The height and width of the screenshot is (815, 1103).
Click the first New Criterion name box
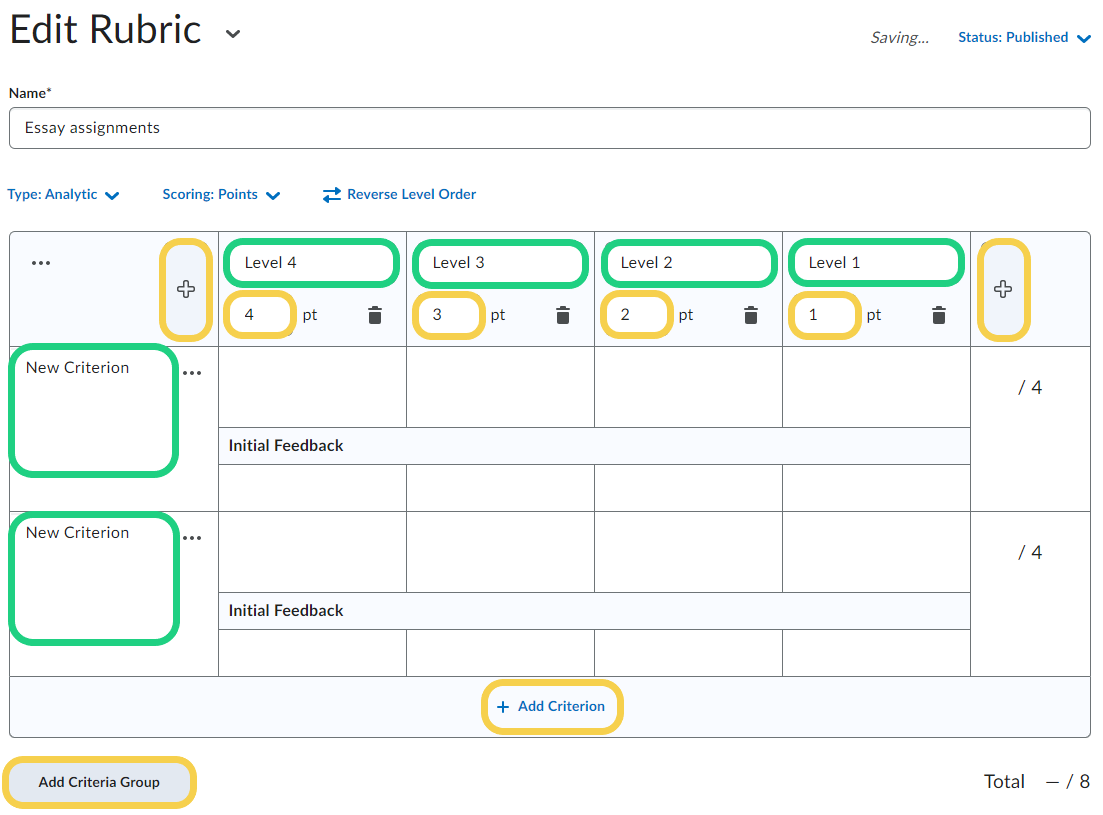click(x=94, y=409)
